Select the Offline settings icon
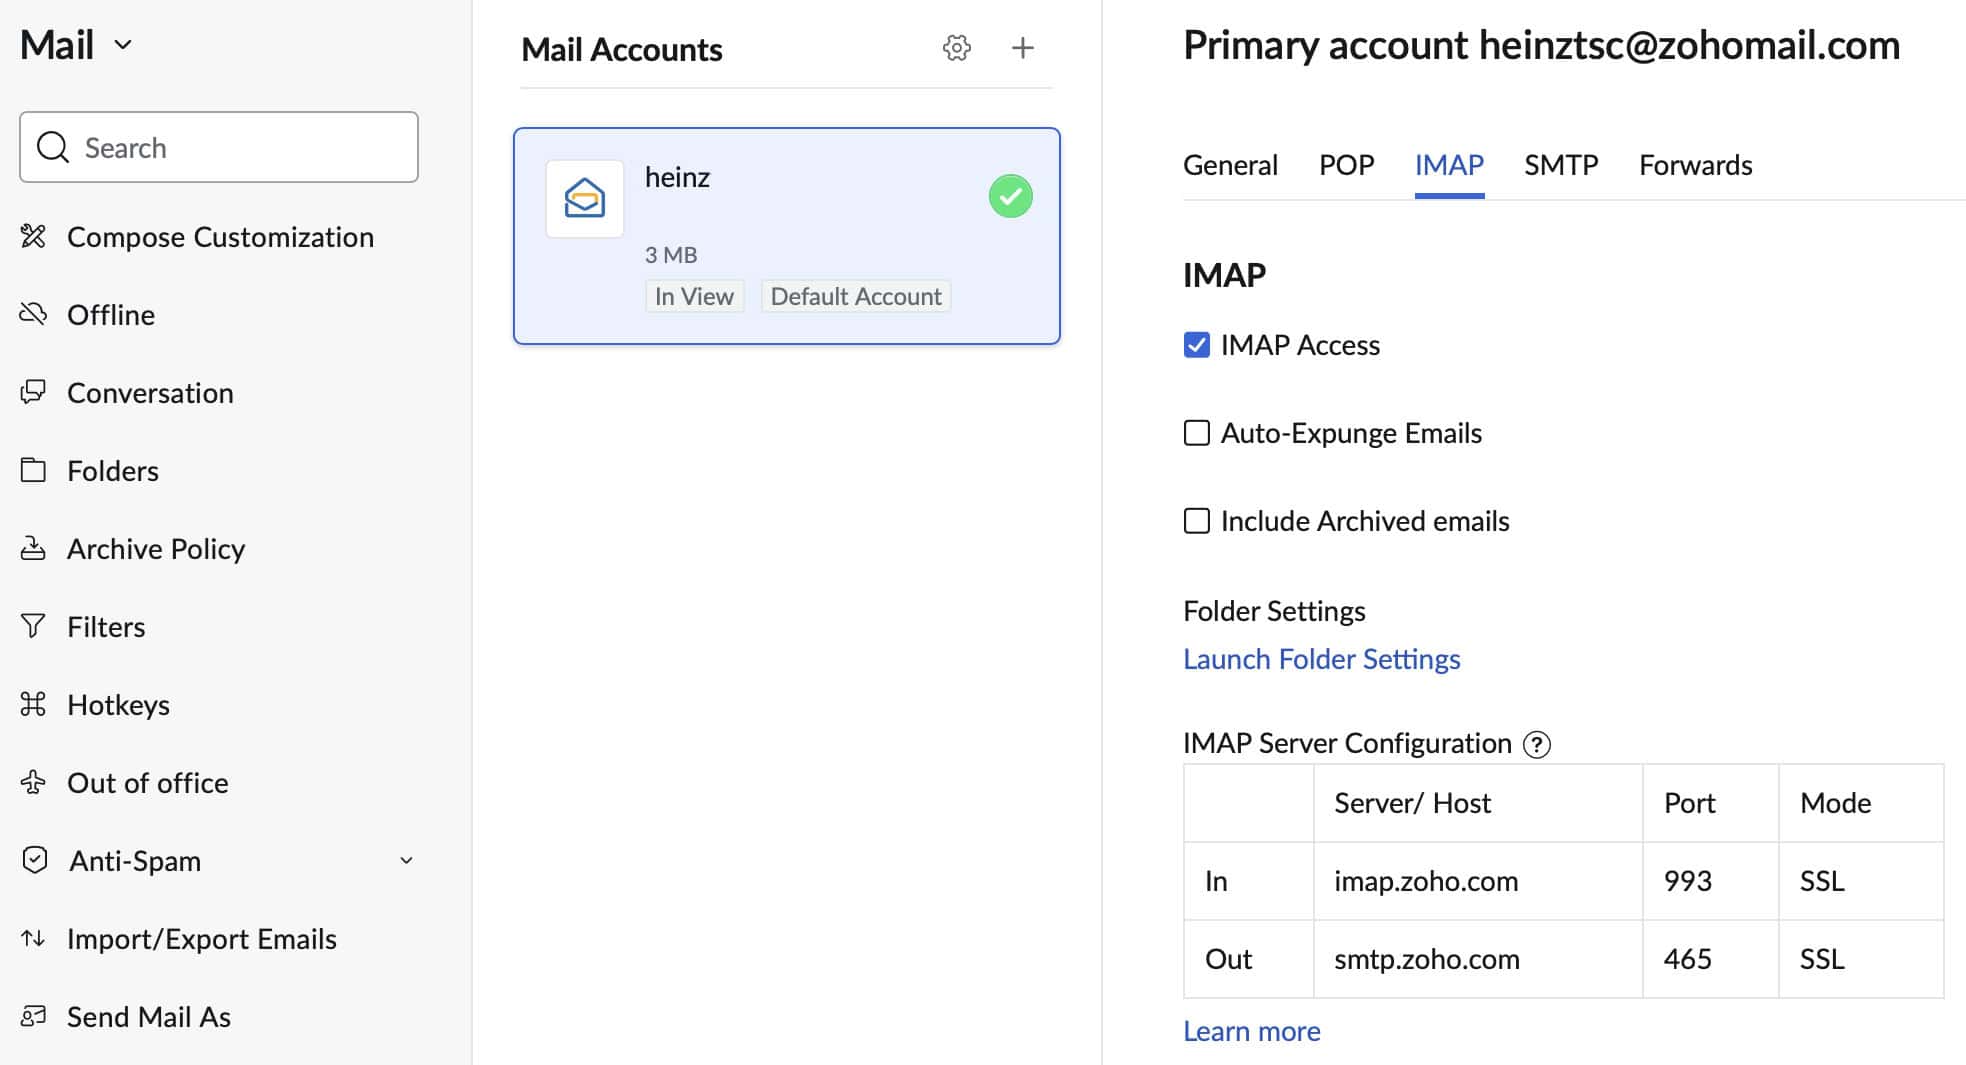 (34, 314)
